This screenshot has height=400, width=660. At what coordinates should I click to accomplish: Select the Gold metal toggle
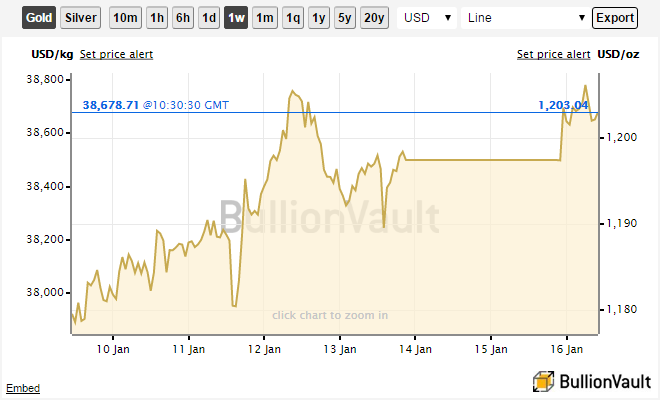click(x=39, y=18)
